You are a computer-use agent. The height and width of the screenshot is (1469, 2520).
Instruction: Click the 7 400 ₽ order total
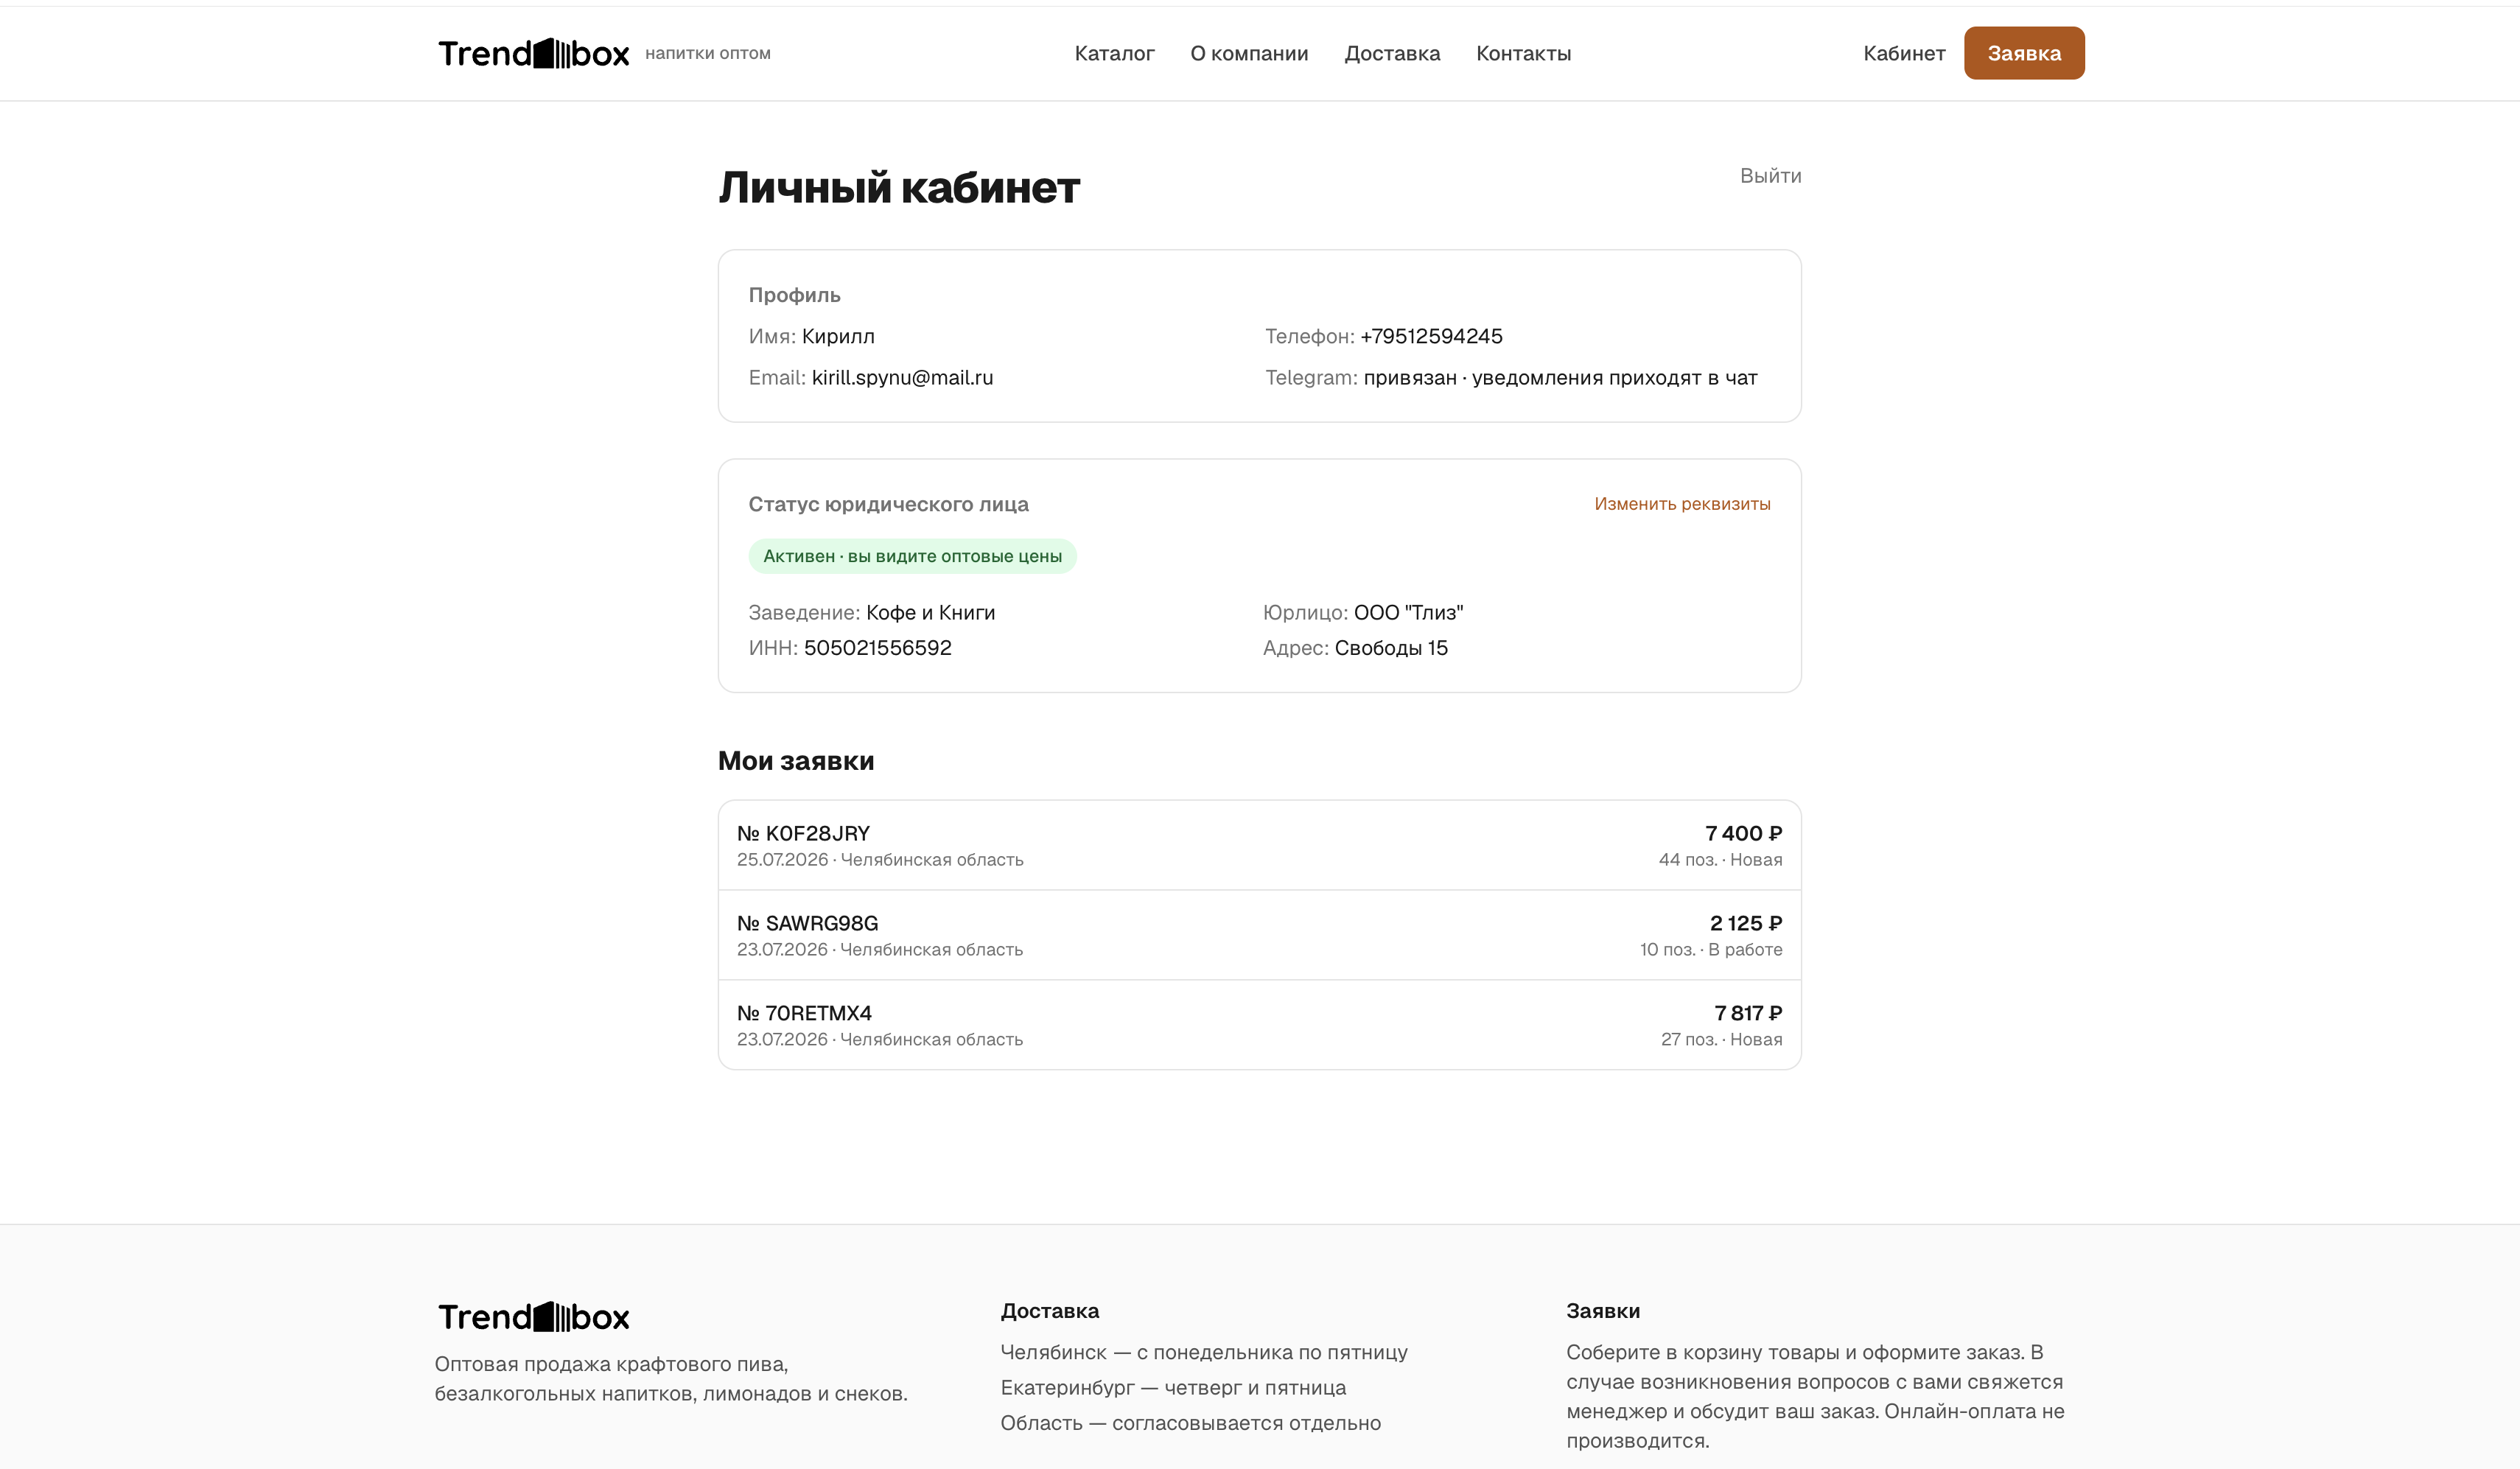[1743, 833]
